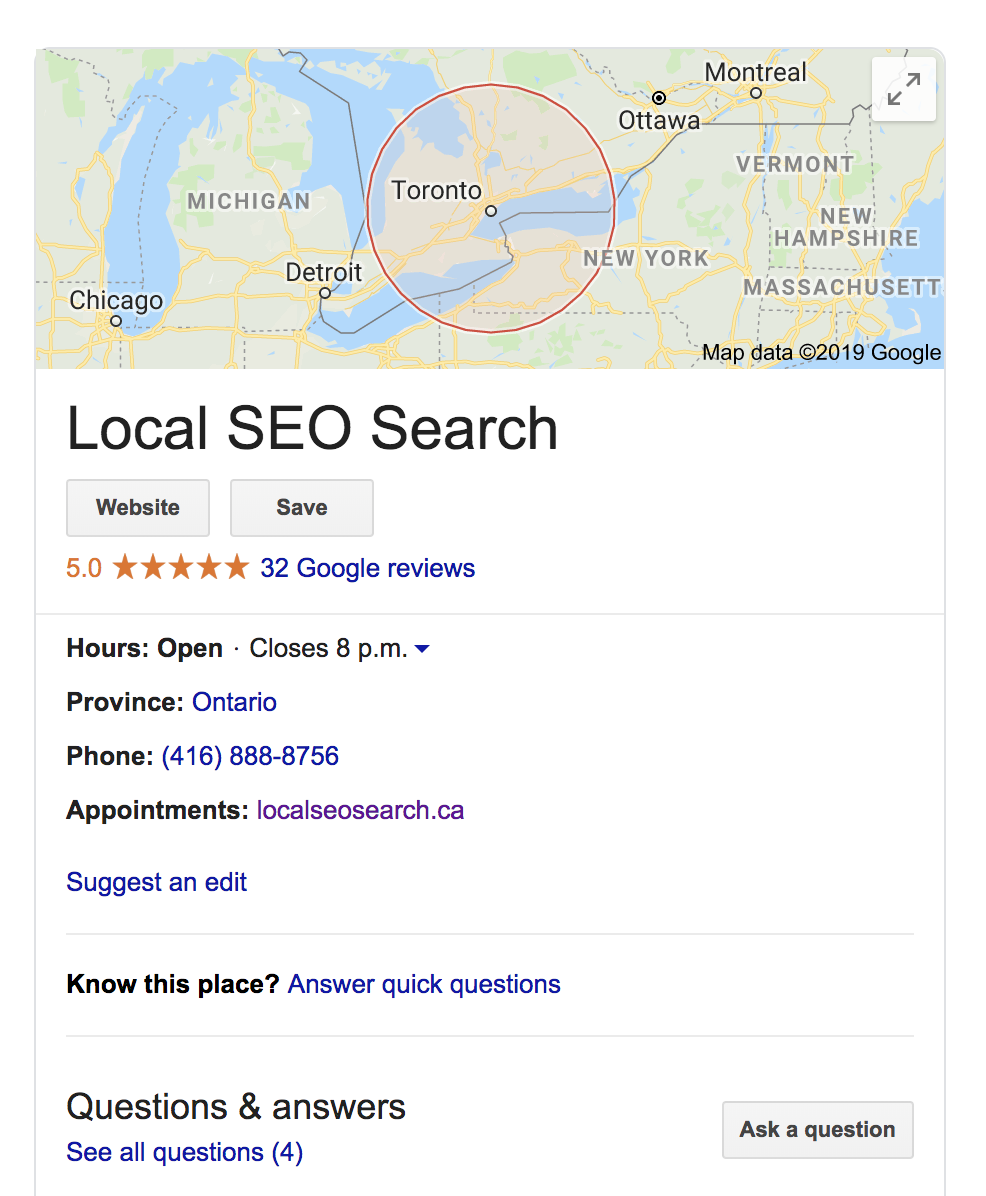The image size is (986, 1196).
Task: See all questions (4)
Action: point(185,1152)
